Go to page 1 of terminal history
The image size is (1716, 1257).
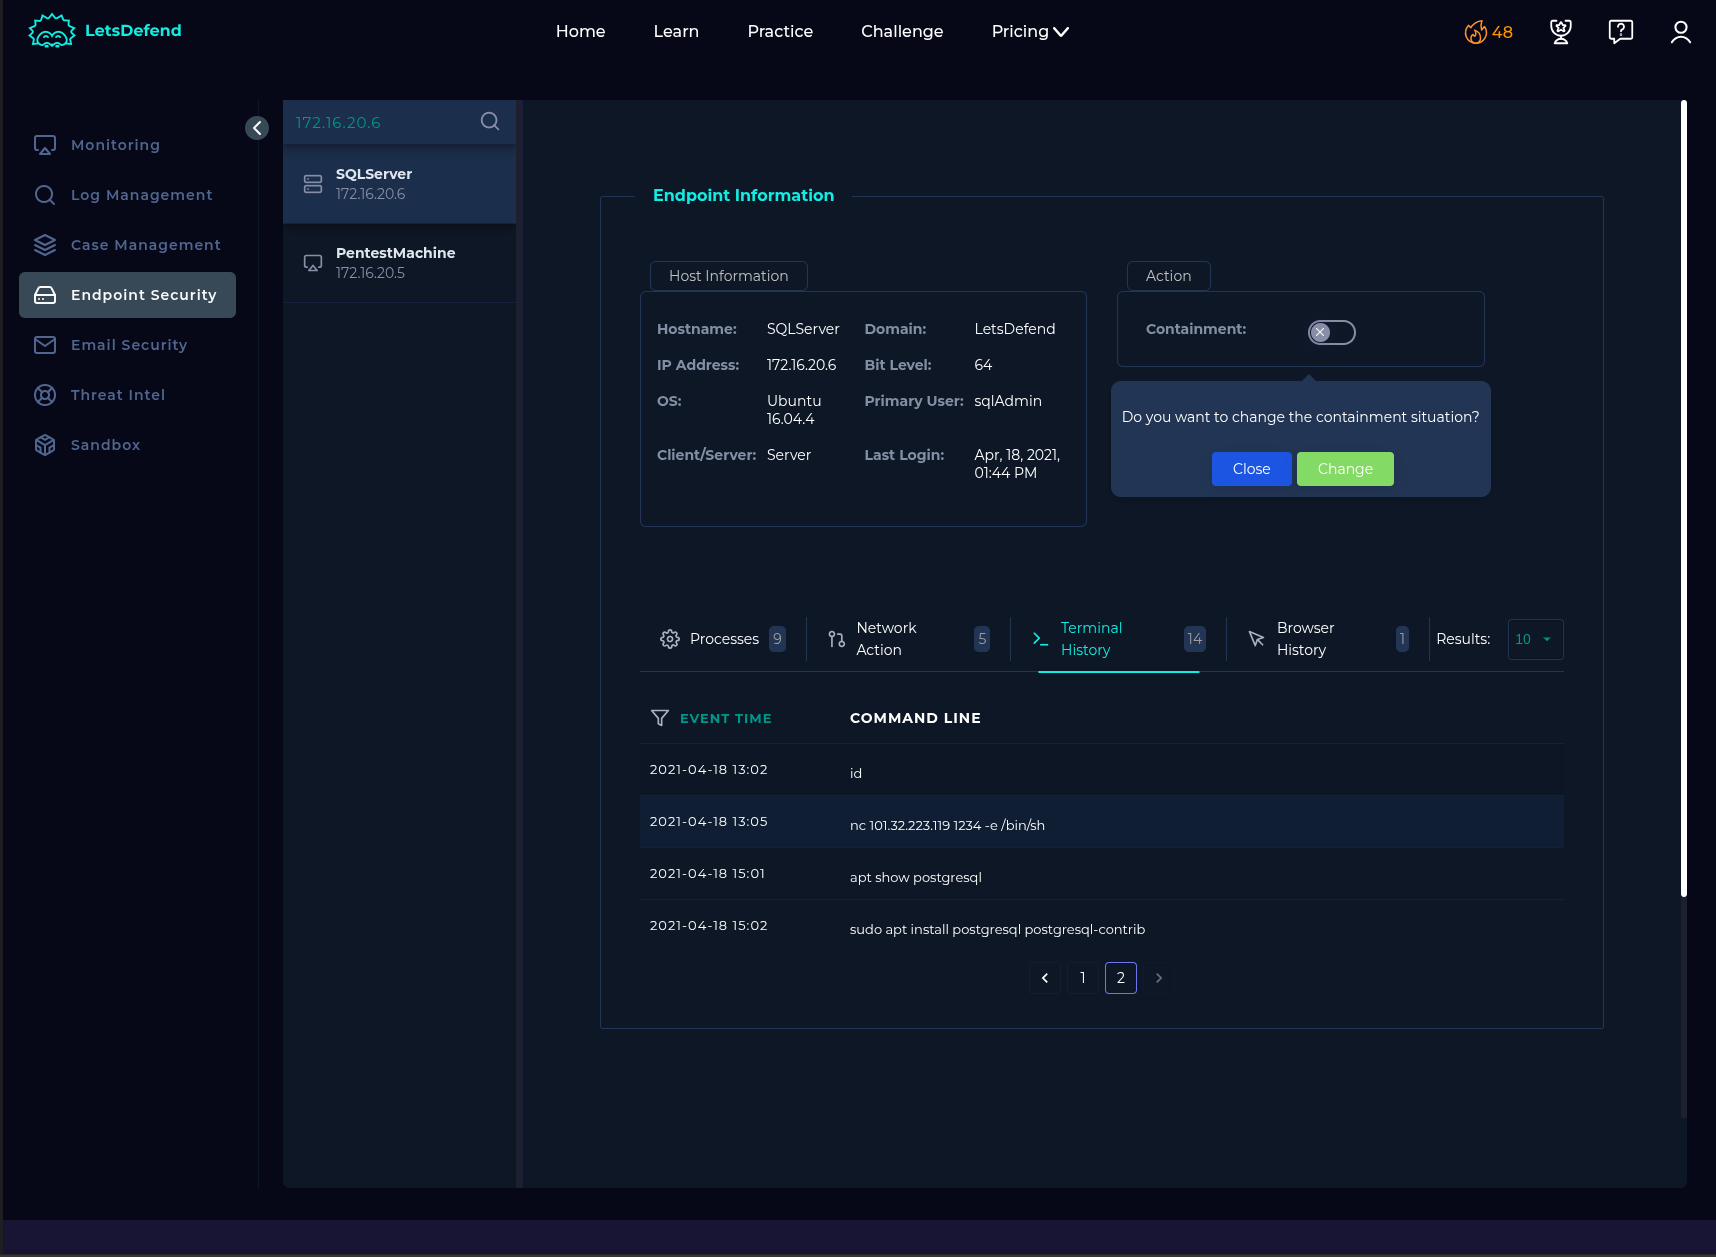point(1083,978)
